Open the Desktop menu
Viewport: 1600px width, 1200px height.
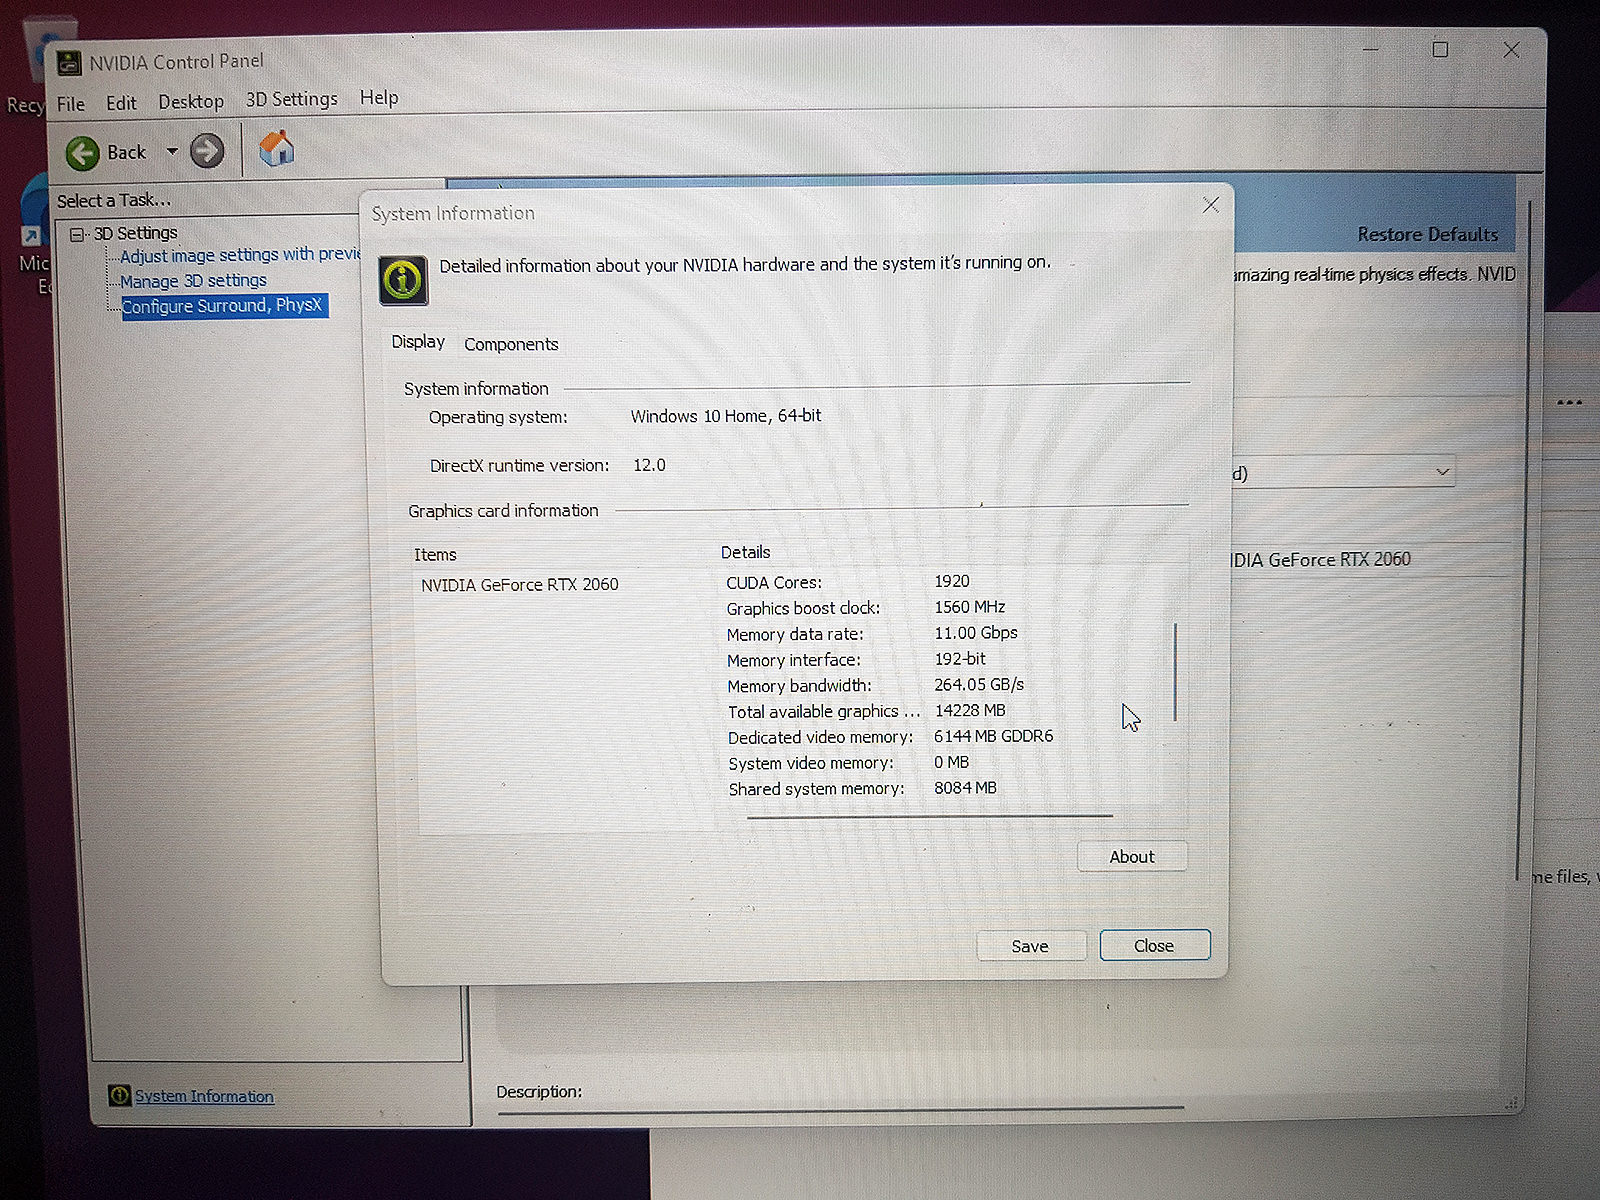click(x=191, y=102)
